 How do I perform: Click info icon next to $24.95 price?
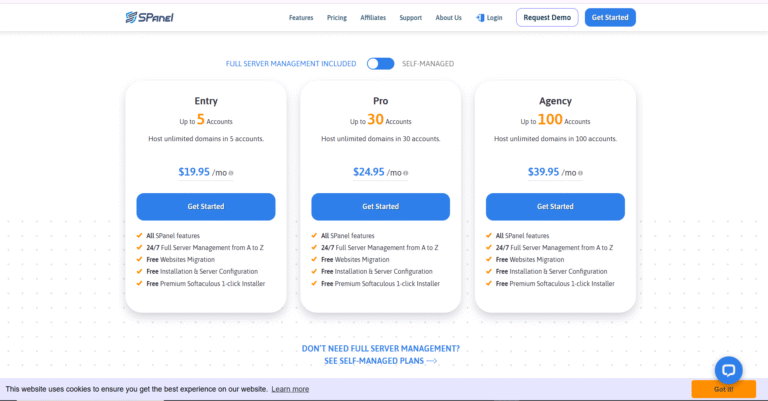coord(406,173)
